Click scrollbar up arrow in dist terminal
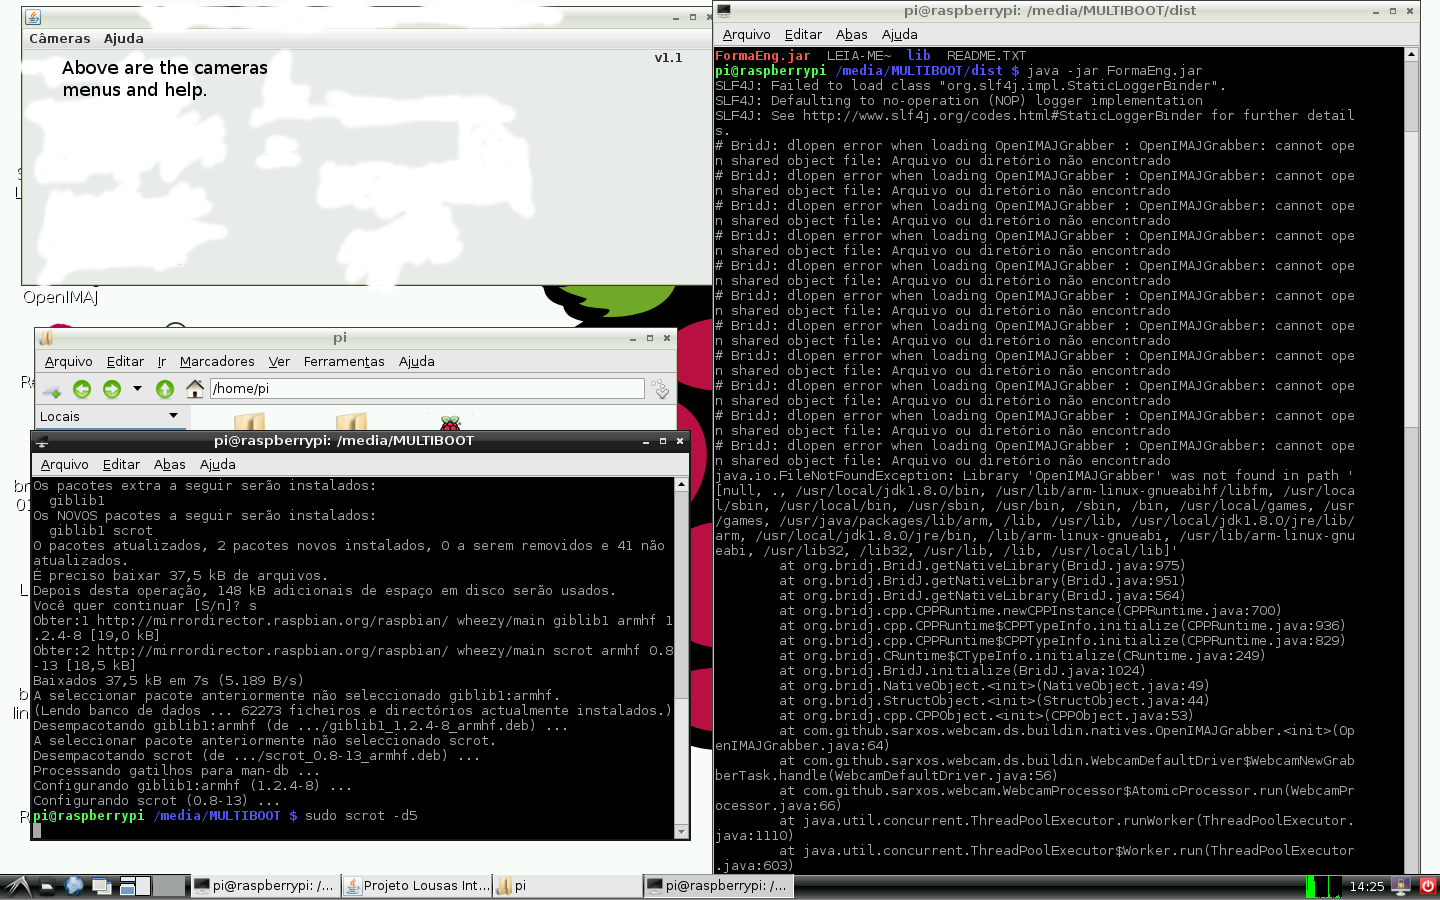1440x900 pixels. (x=1412, y=55)
